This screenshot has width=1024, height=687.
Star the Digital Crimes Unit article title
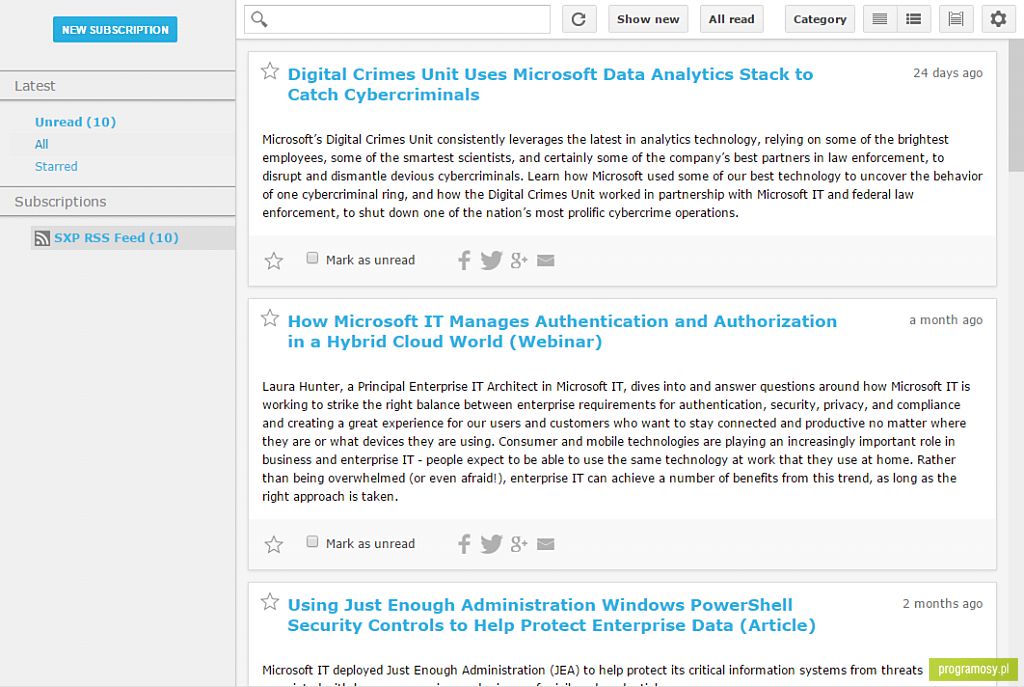(x=270, y=71)
